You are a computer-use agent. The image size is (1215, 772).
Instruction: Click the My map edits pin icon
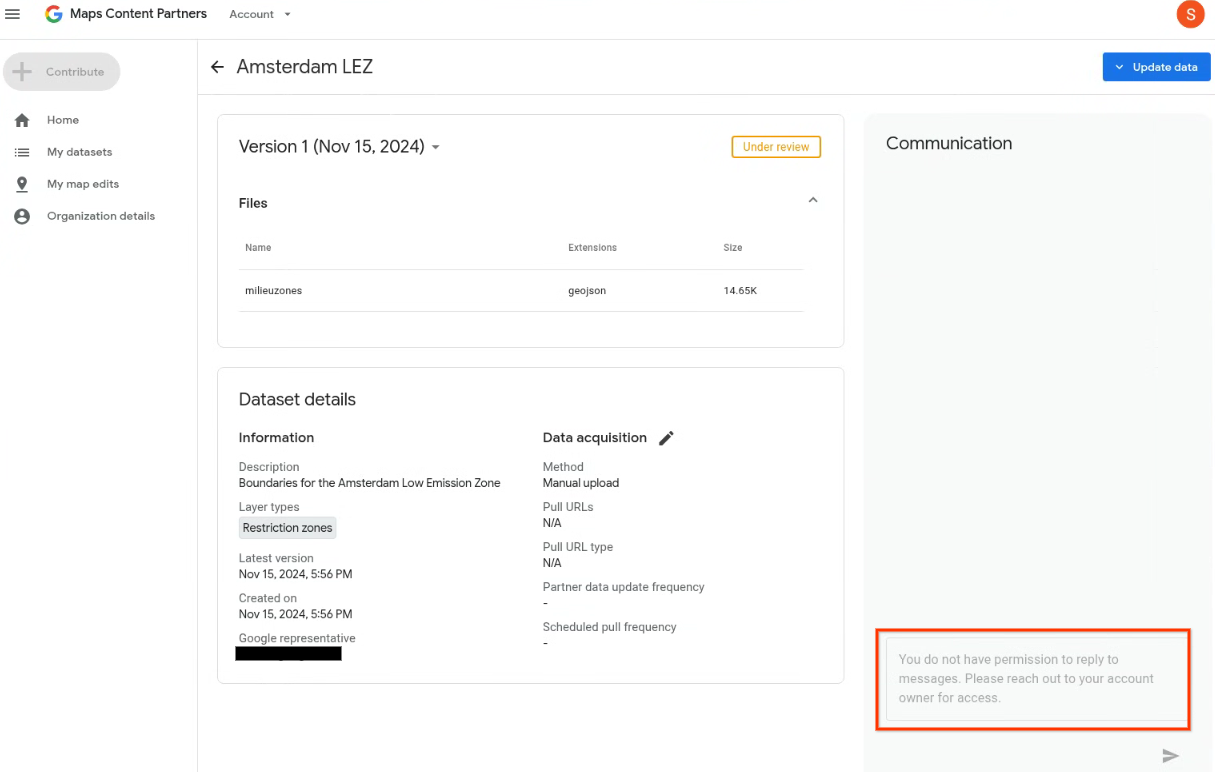pos(22,184)
